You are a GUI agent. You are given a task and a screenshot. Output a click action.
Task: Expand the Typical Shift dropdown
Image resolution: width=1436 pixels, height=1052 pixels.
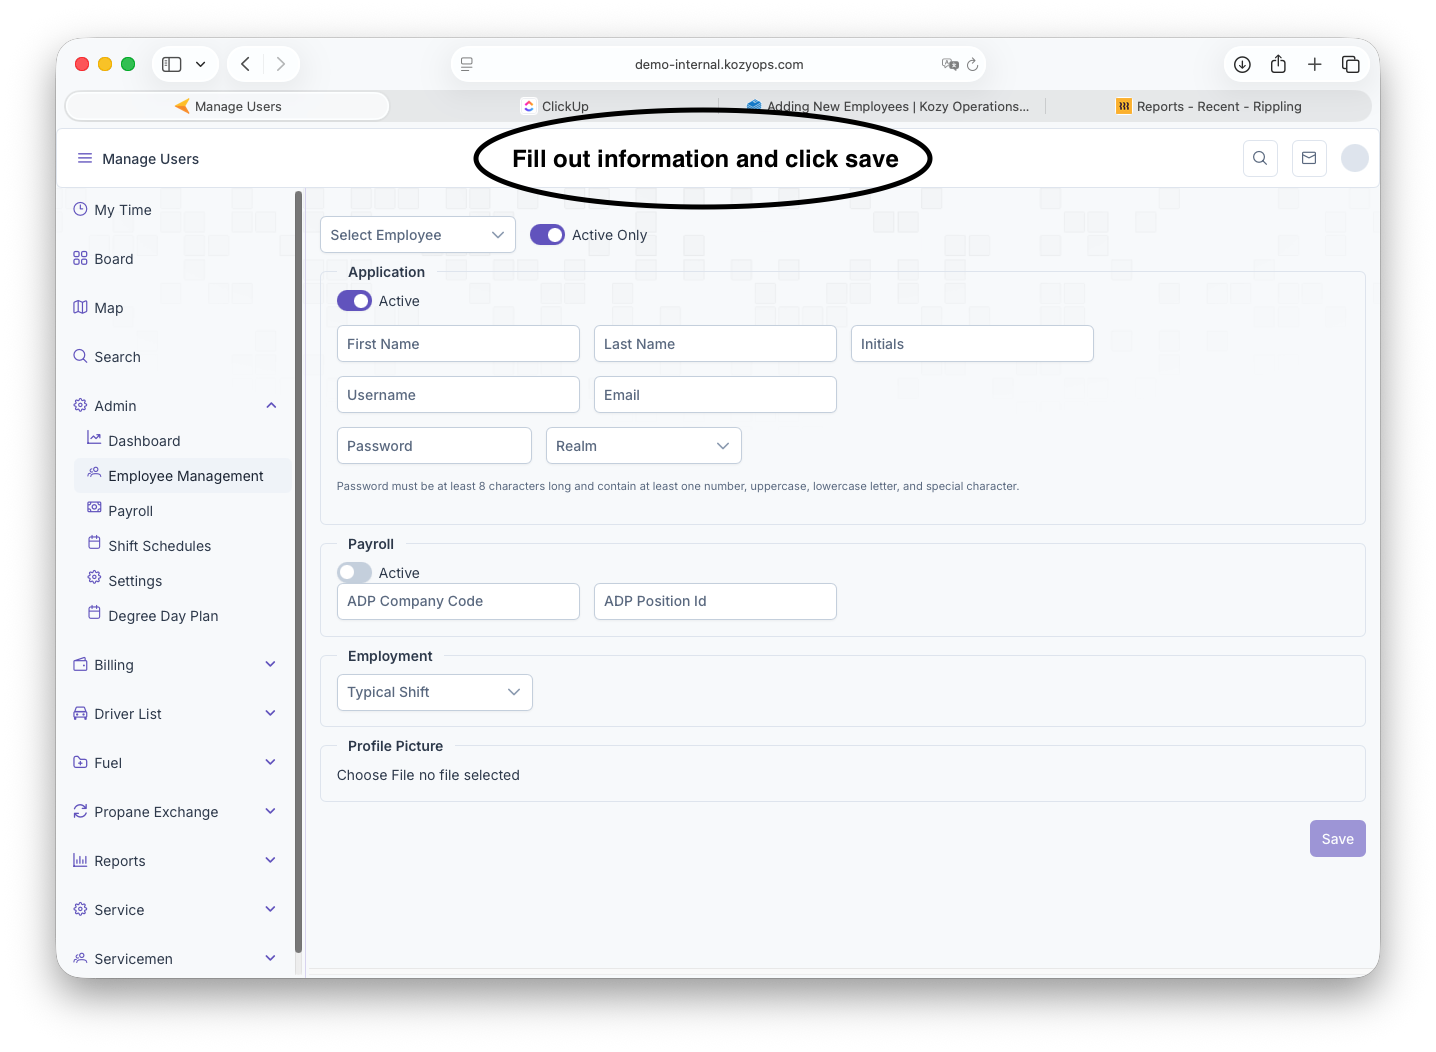(x=434, y=692)
